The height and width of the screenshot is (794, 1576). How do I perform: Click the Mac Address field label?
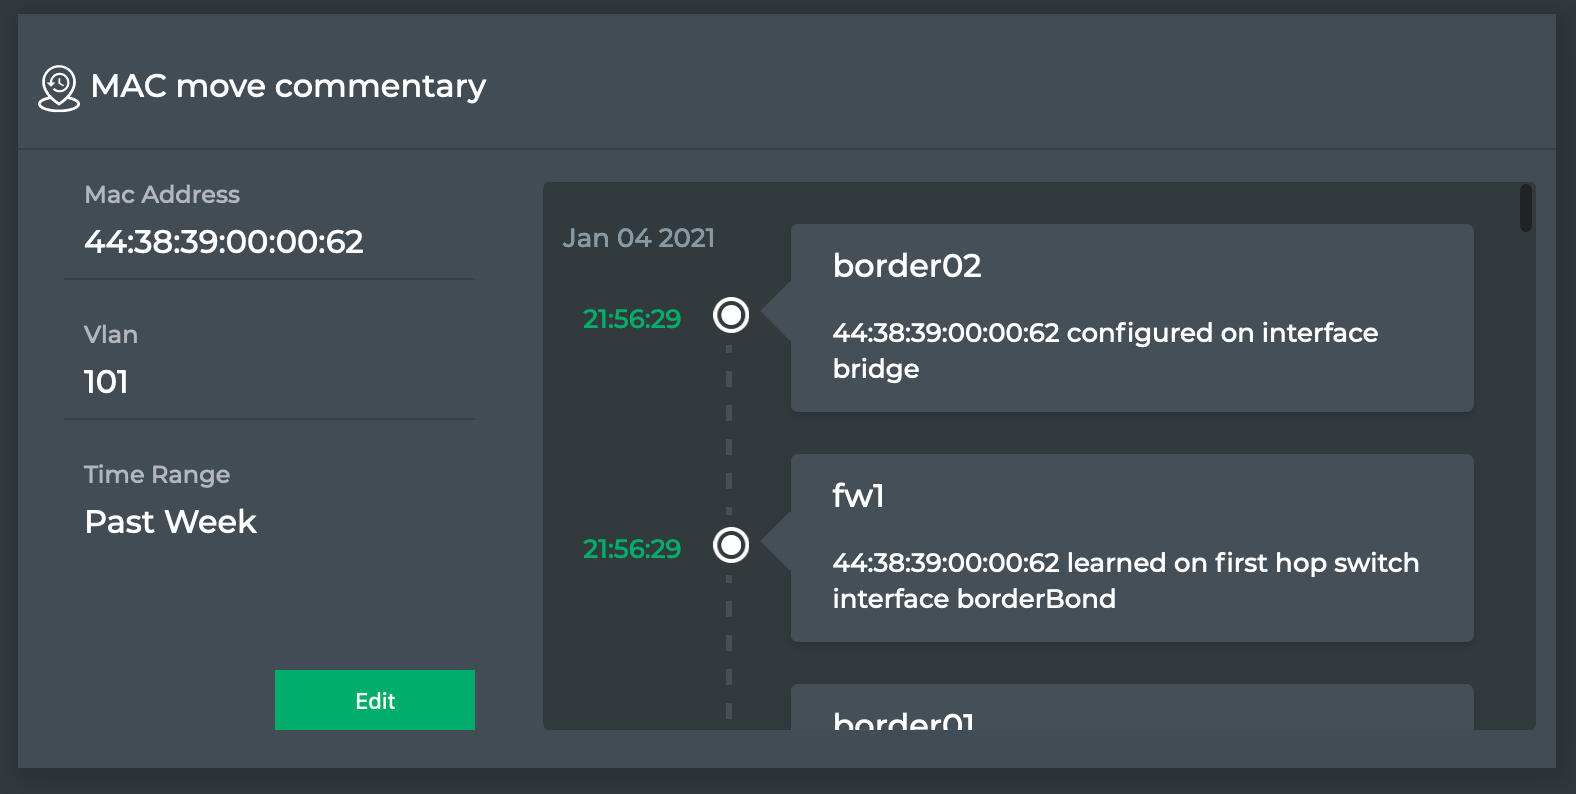coord(162,195)
